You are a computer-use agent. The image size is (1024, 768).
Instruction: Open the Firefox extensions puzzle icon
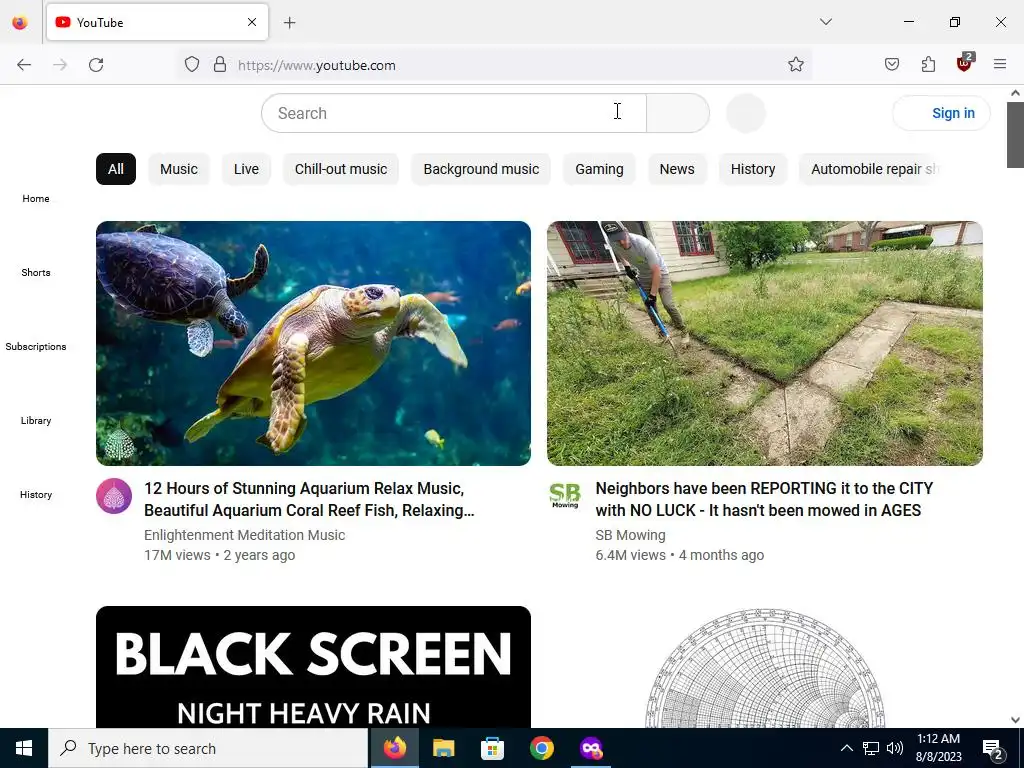pos(928,64)
